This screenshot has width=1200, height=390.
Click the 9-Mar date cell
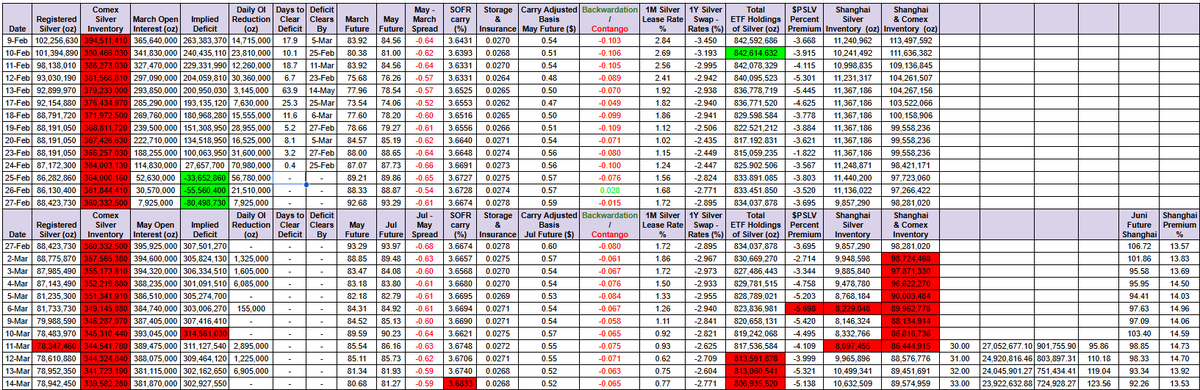(17, 322)
